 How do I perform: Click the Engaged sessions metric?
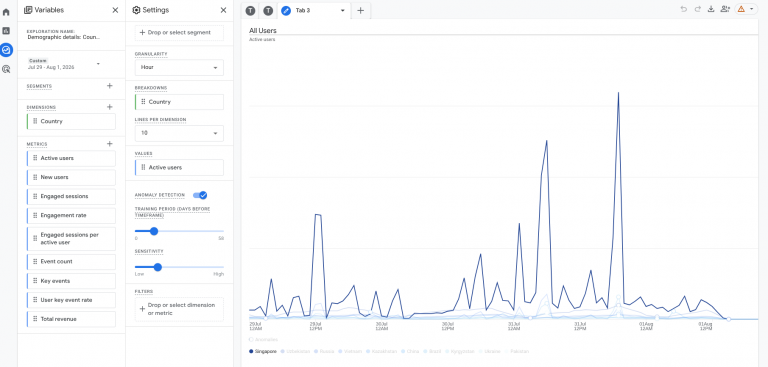tap(72, 196)
